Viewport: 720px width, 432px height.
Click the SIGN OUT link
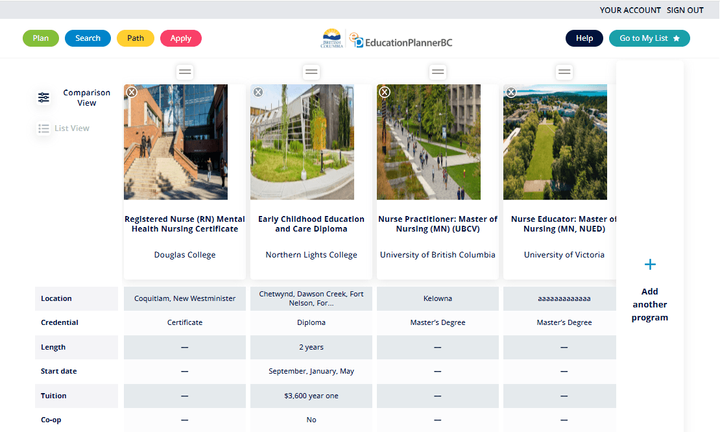tap(685, 10)
